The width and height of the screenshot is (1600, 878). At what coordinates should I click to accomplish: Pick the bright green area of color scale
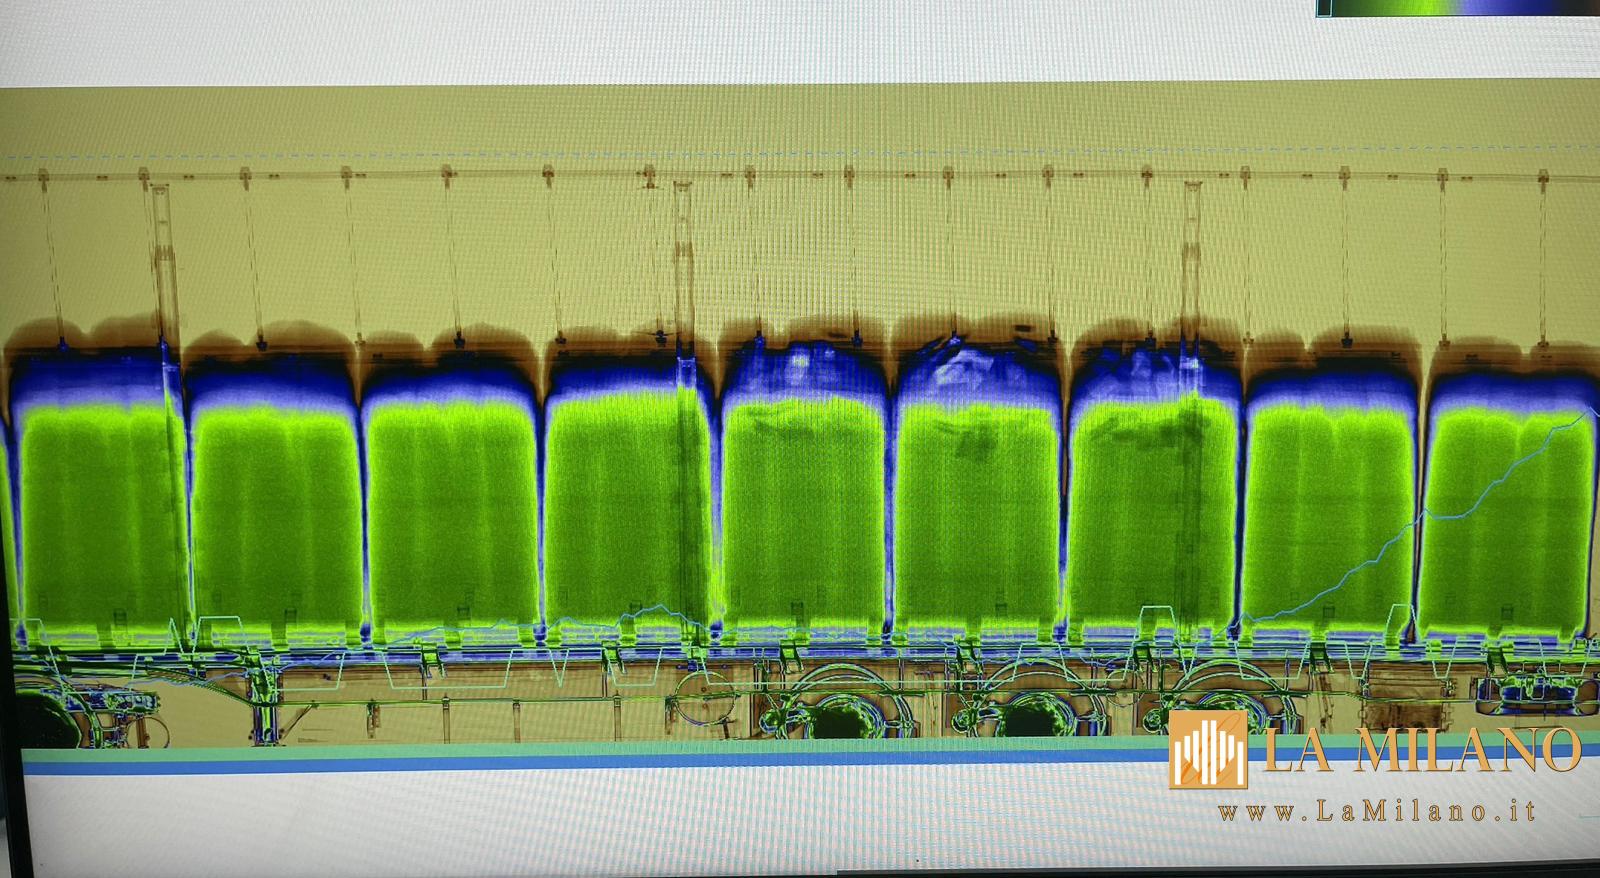[1420, 7]
